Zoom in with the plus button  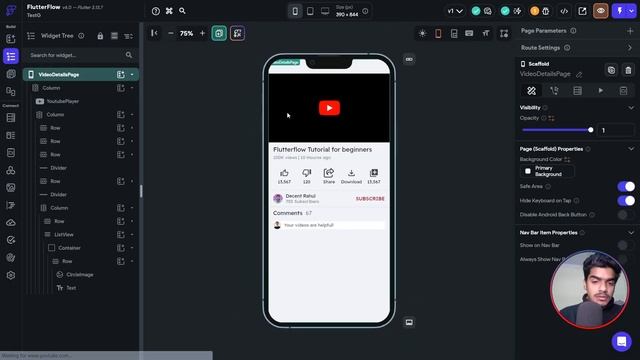point(202,33)
